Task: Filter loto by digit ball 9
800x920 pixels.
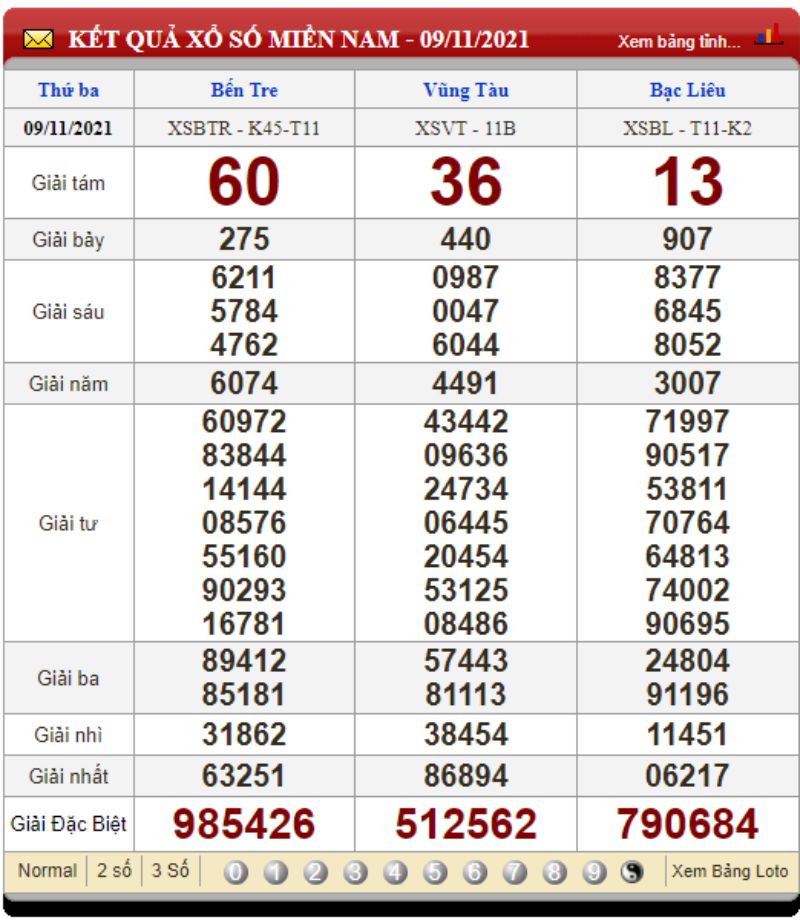Action: [594, 872]
